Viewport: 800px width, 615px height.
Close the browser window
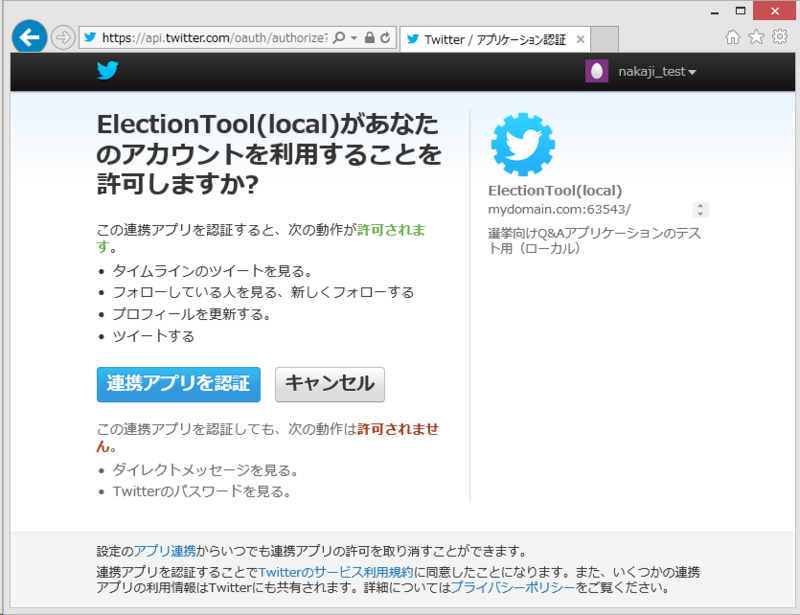tap(774, 11)
